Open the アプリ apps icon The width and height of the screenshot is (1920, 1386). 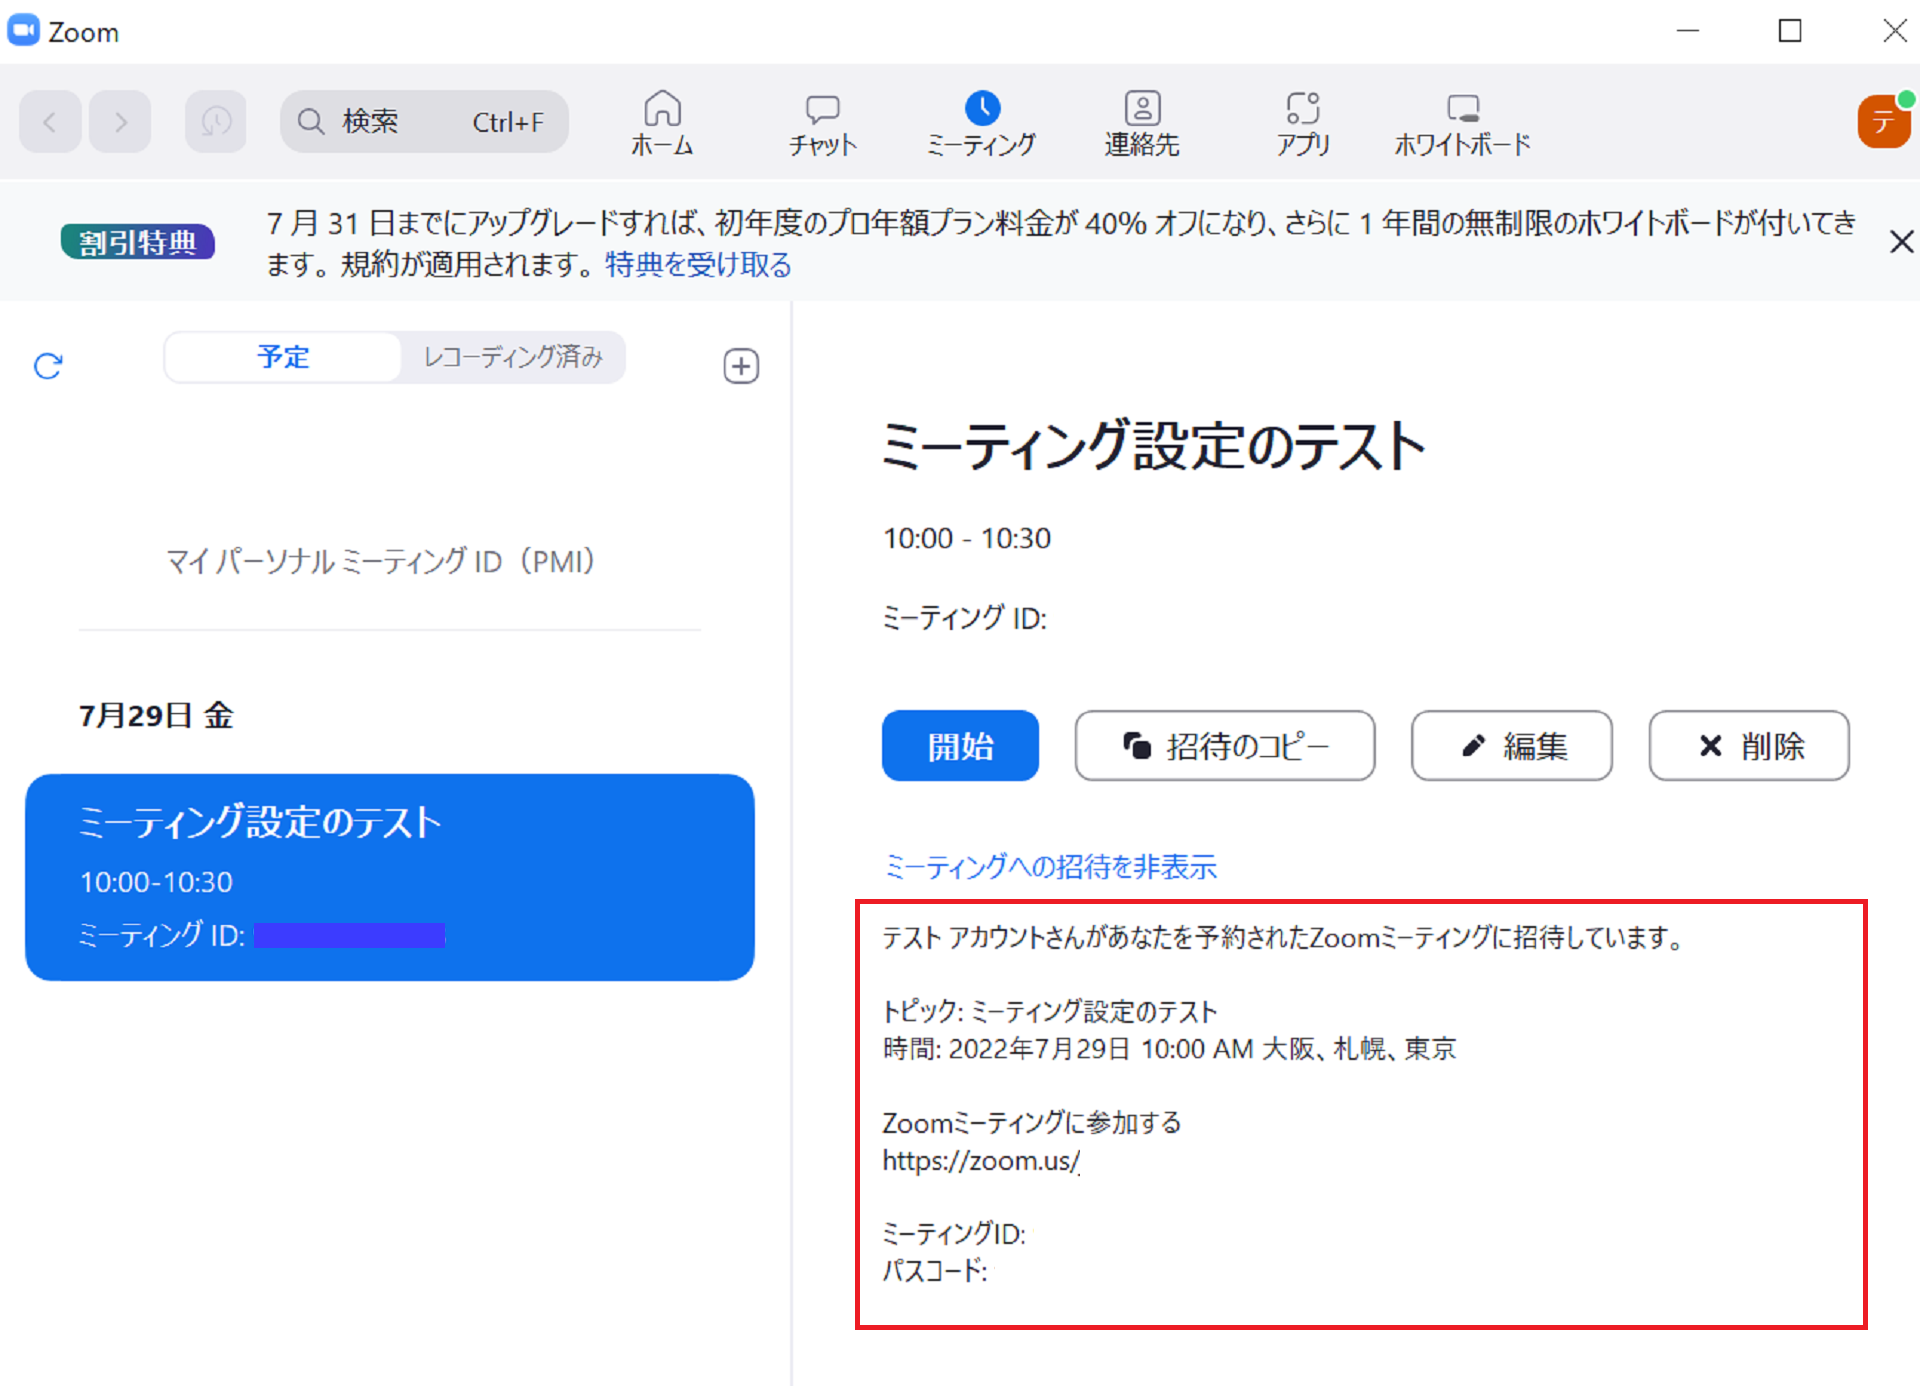click(1302, 122)
